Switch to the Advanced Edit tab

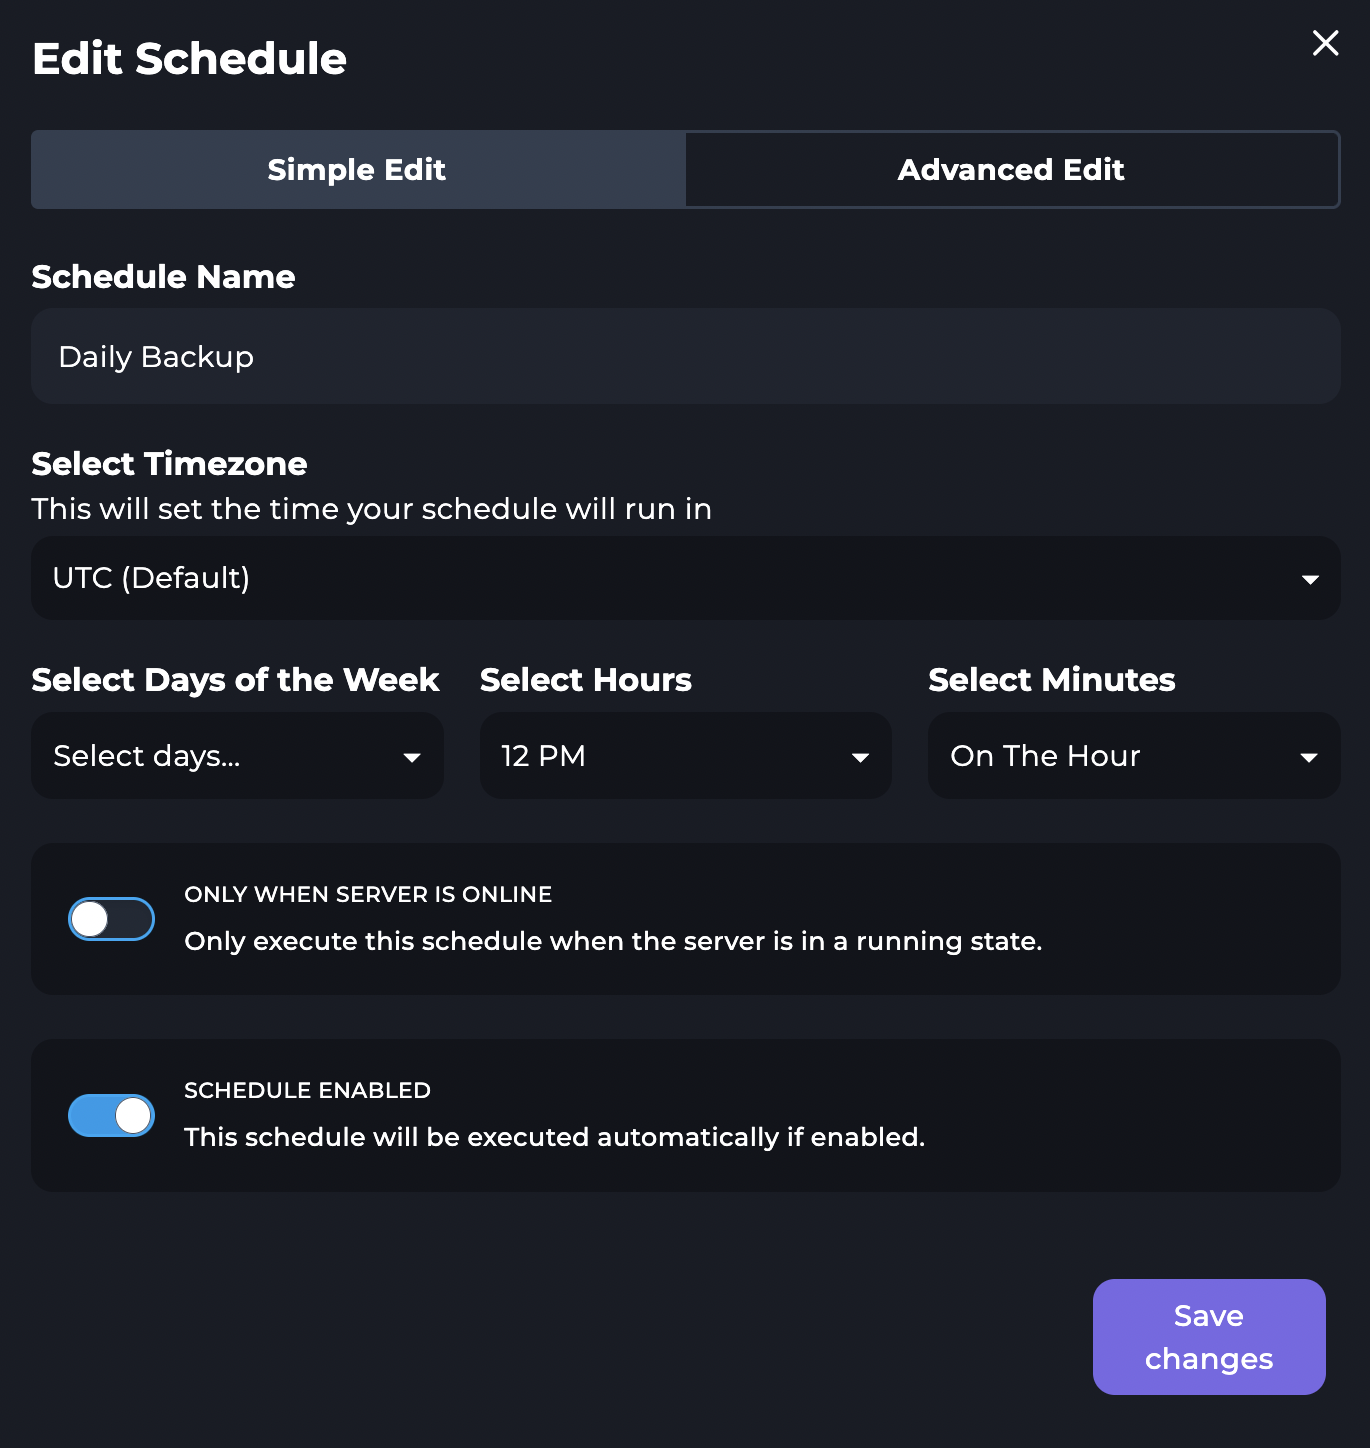click(1011, 170)
